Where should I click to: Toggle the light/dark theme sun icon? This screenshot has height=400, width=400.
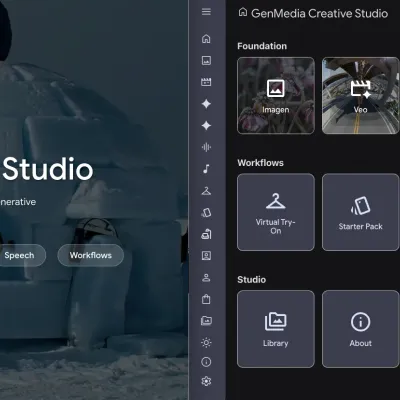pos(206,343)
